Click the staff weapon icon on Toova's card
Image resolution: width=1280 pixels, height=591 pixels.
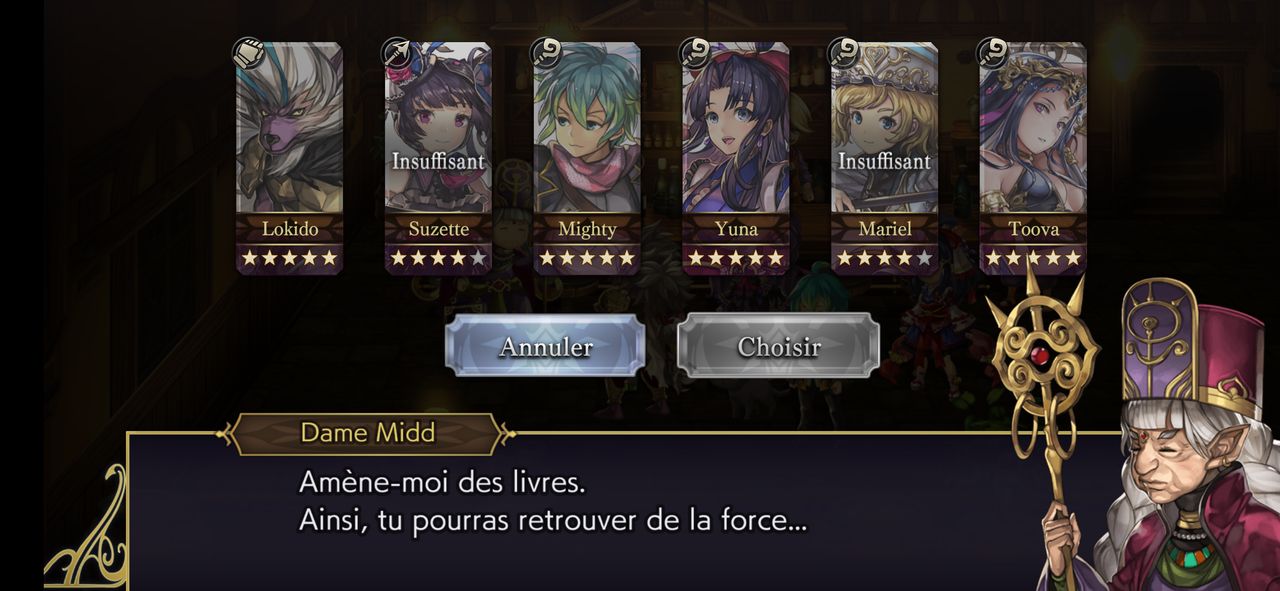(x=993, y=53)
